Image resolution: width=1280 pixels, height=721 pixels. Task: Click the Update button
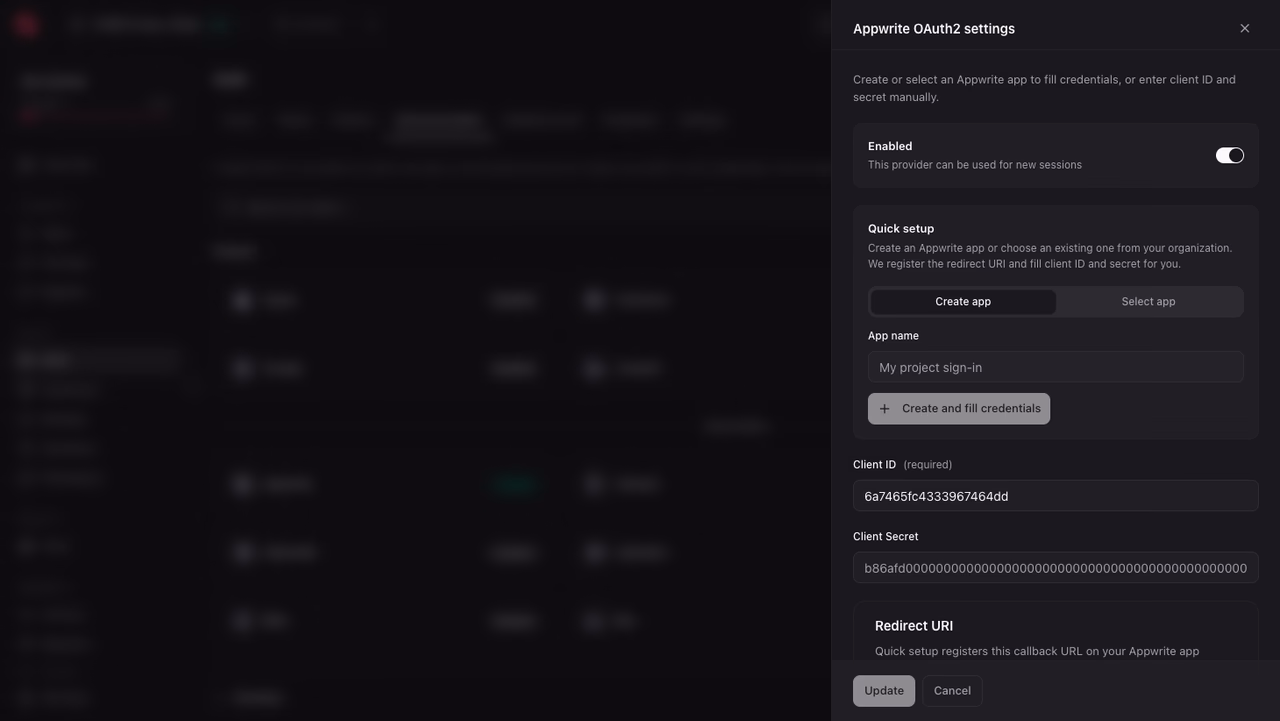[x=884, y=691]
